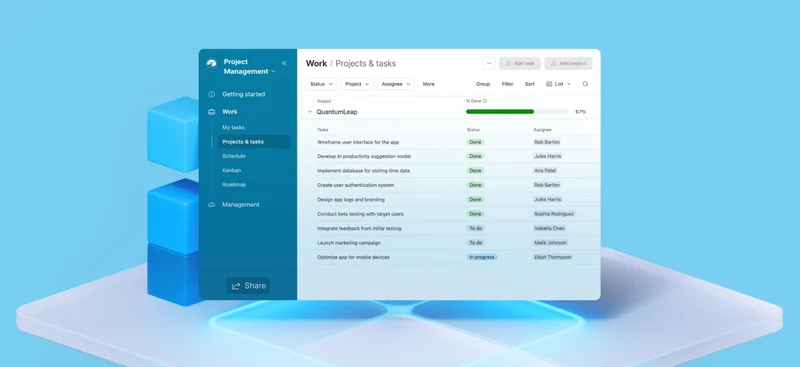The width and height of the screenshot is (800, 367).
Task: Open task Launch marketing campaign
Action: click(348, 243)
